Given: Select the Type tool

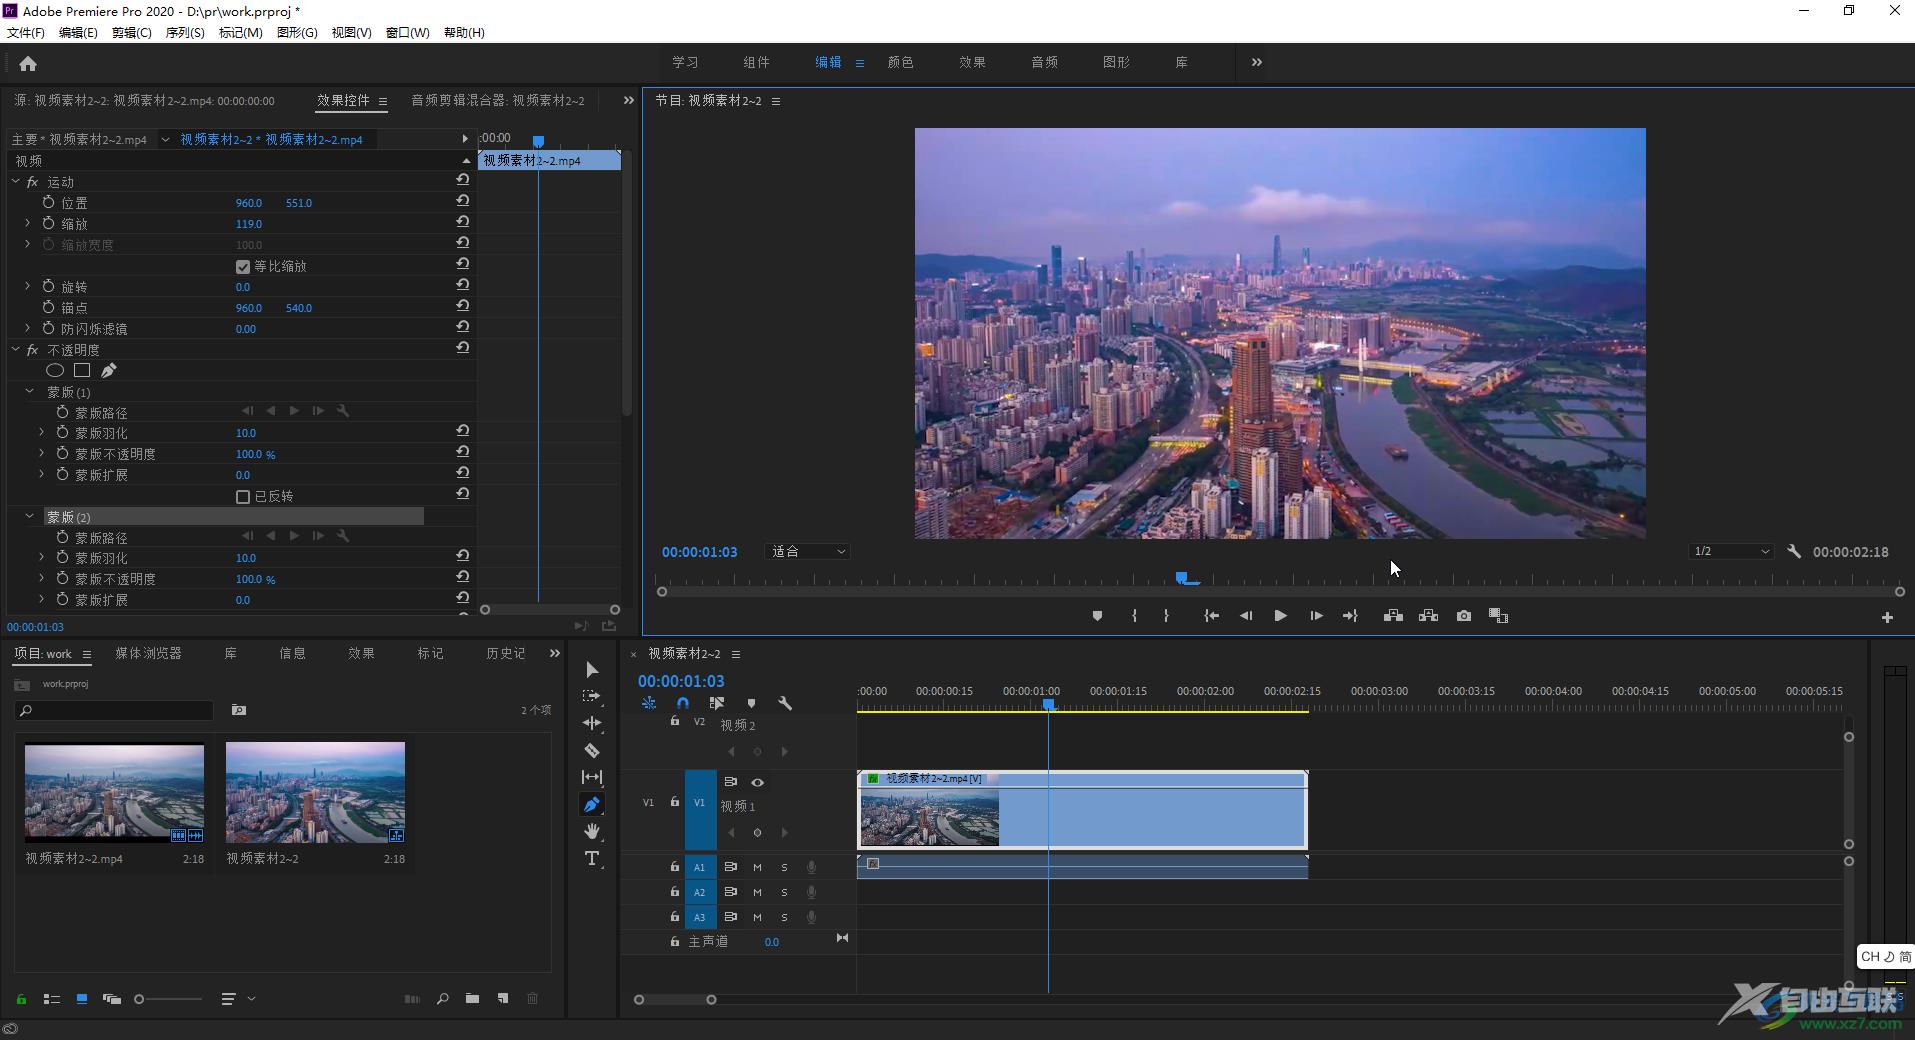Looking at the screenshot, I should [x=592, y=858].
